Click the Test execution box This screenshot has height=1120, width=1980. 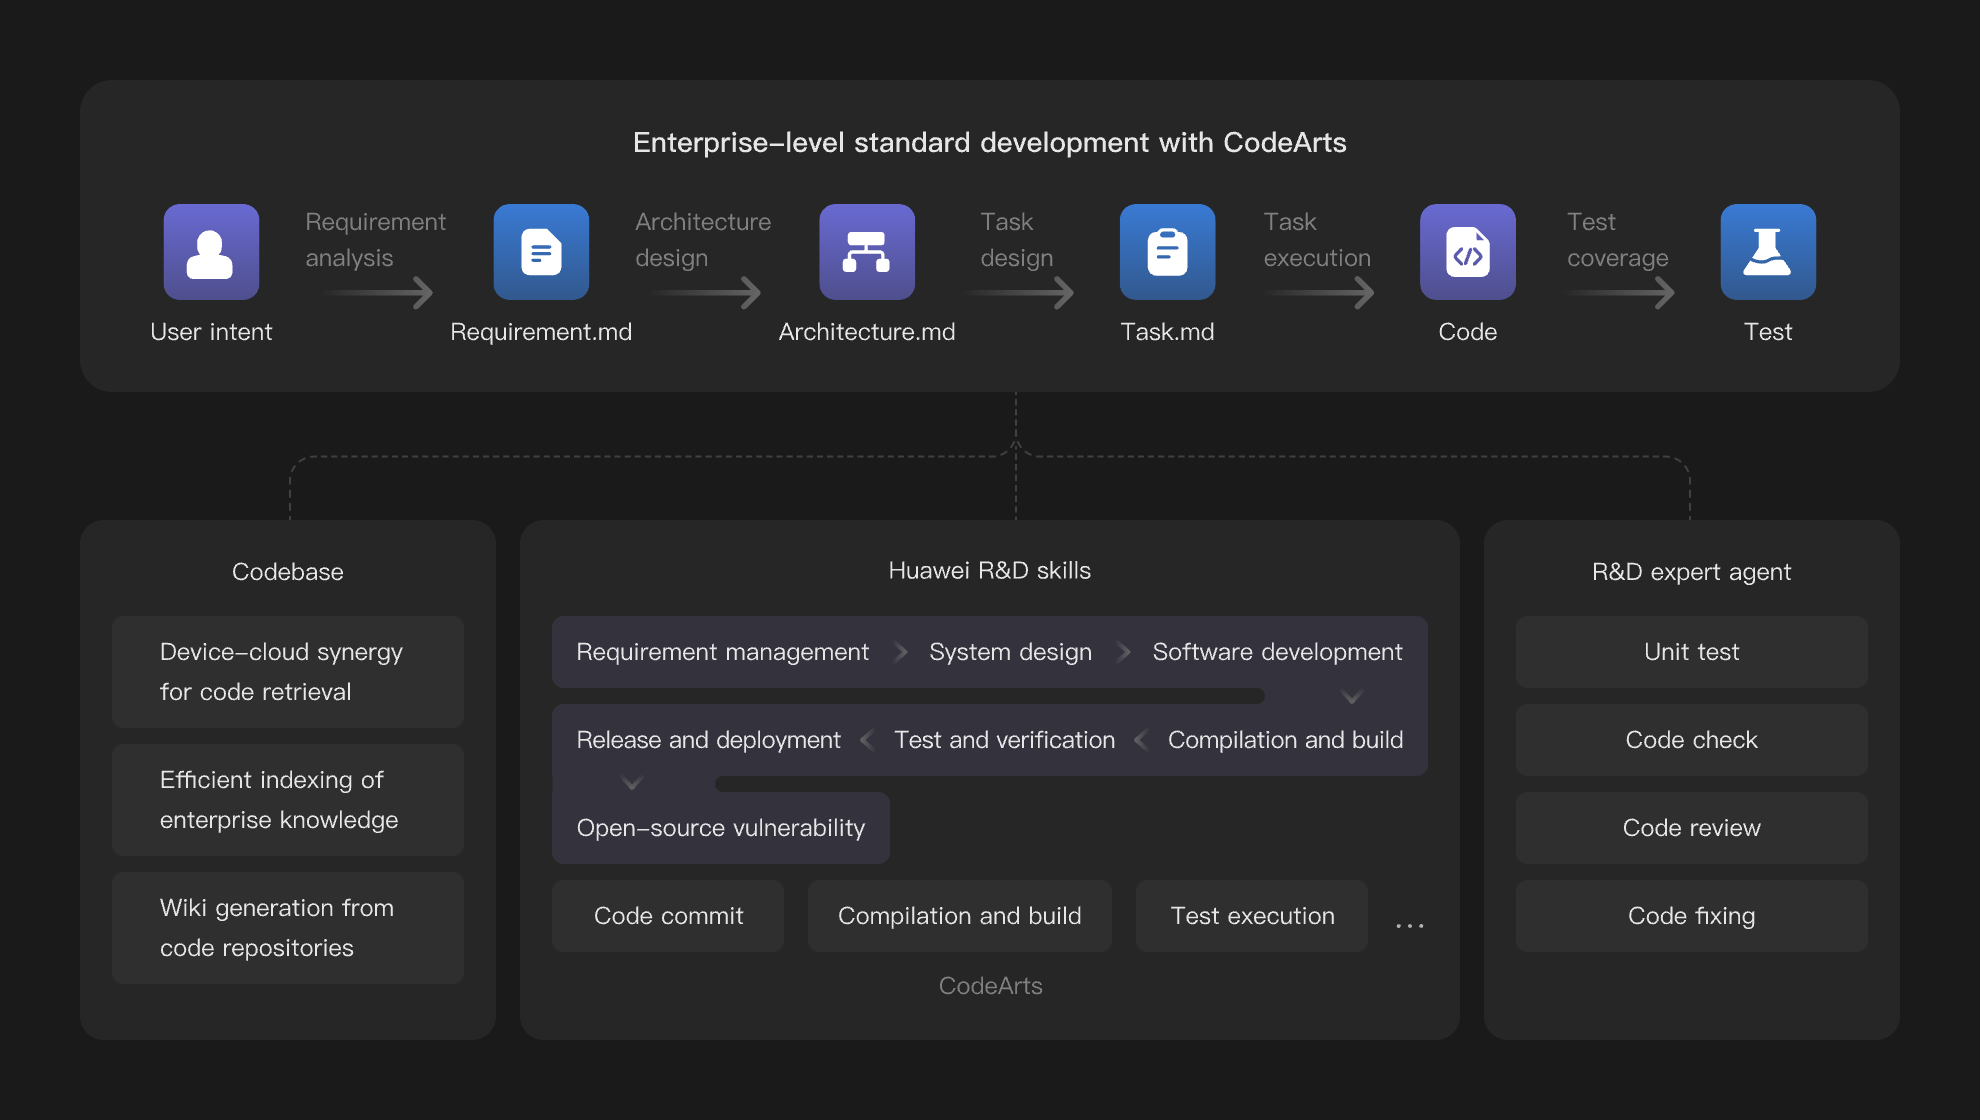[1252, 916]
